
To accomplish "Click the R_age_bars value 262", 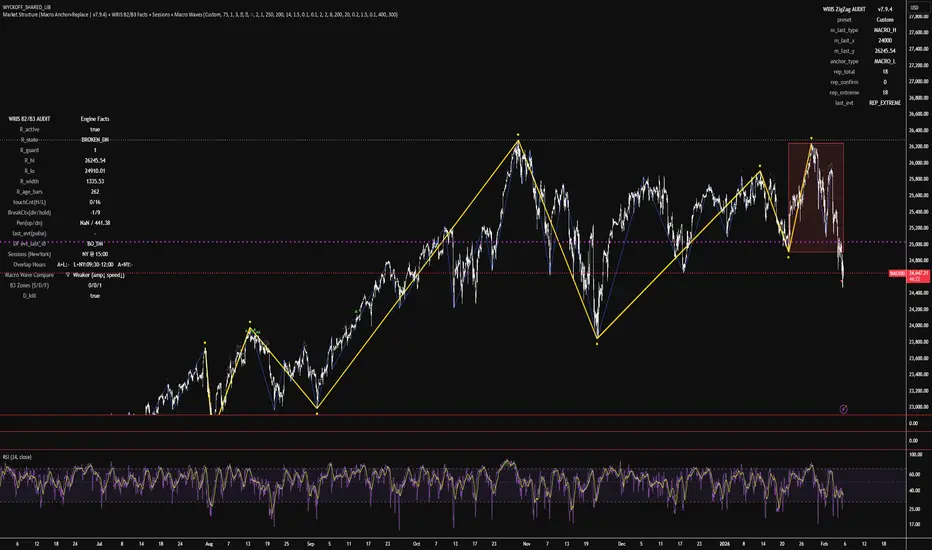I will 95,191.
